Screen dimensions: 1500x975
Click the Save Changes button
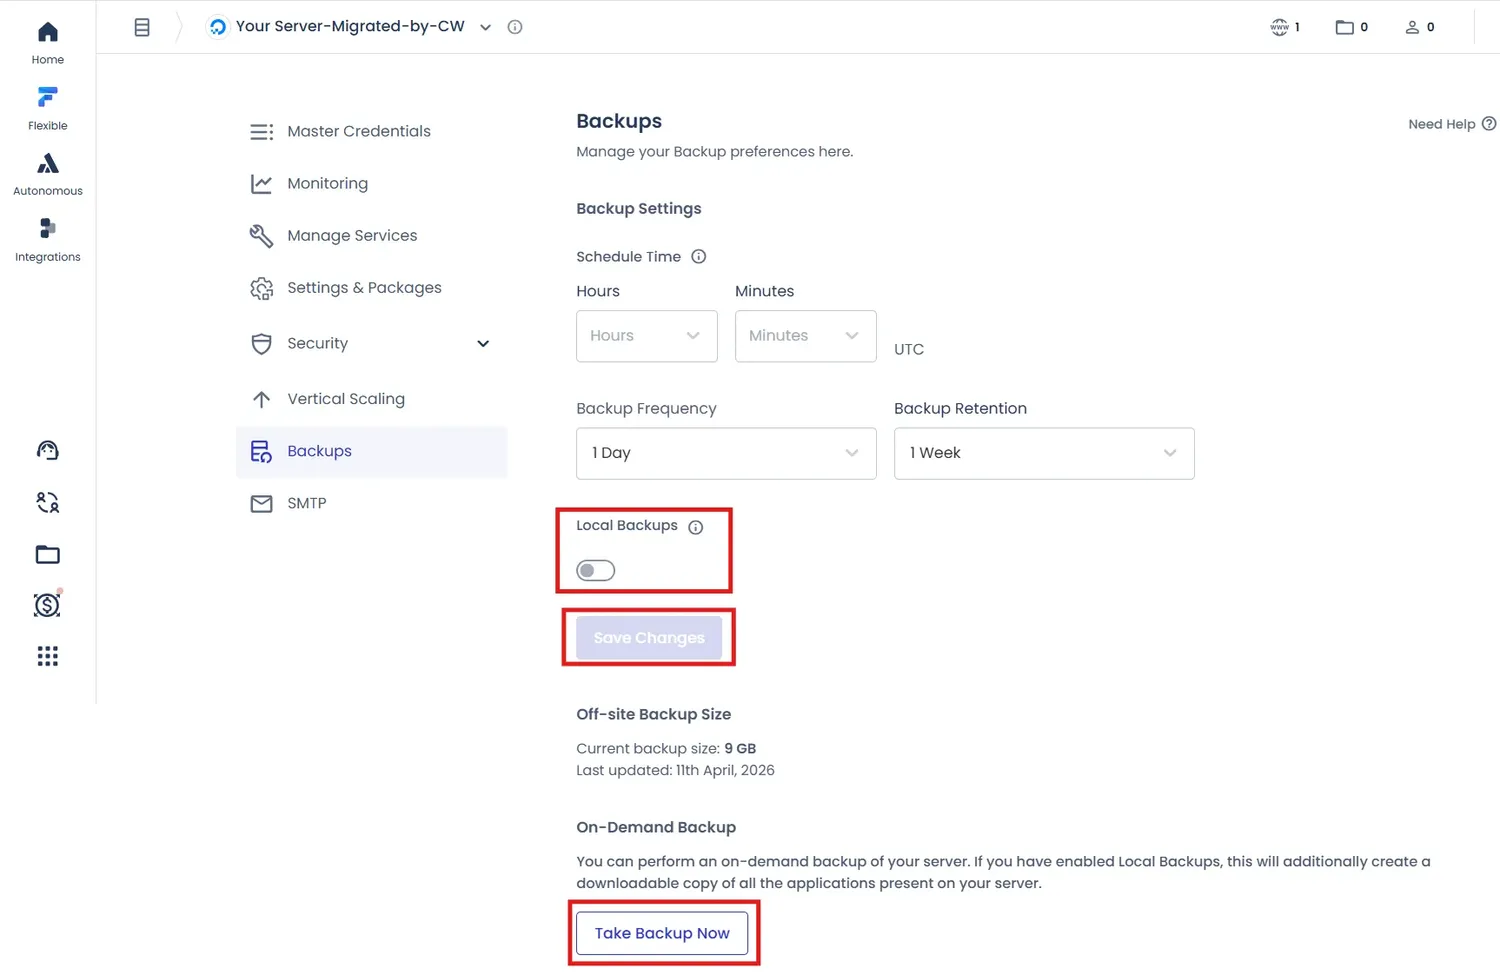pyautogui.click(x=649, y=638)
